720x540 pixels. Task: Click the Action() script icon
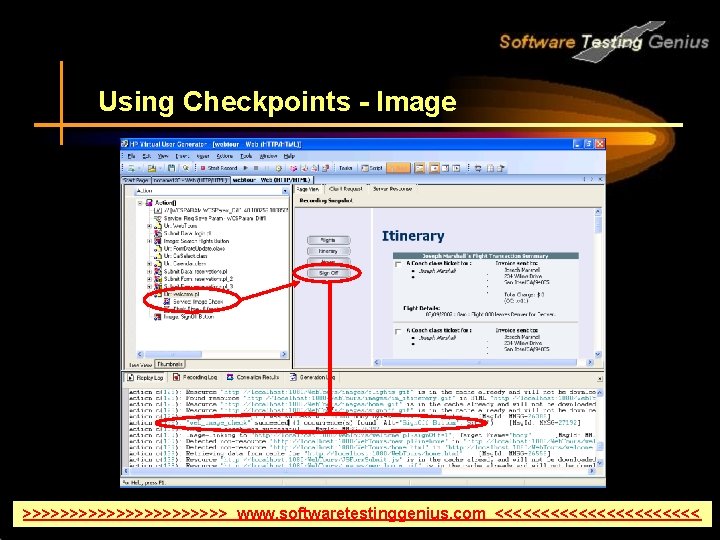pos(149,203)
